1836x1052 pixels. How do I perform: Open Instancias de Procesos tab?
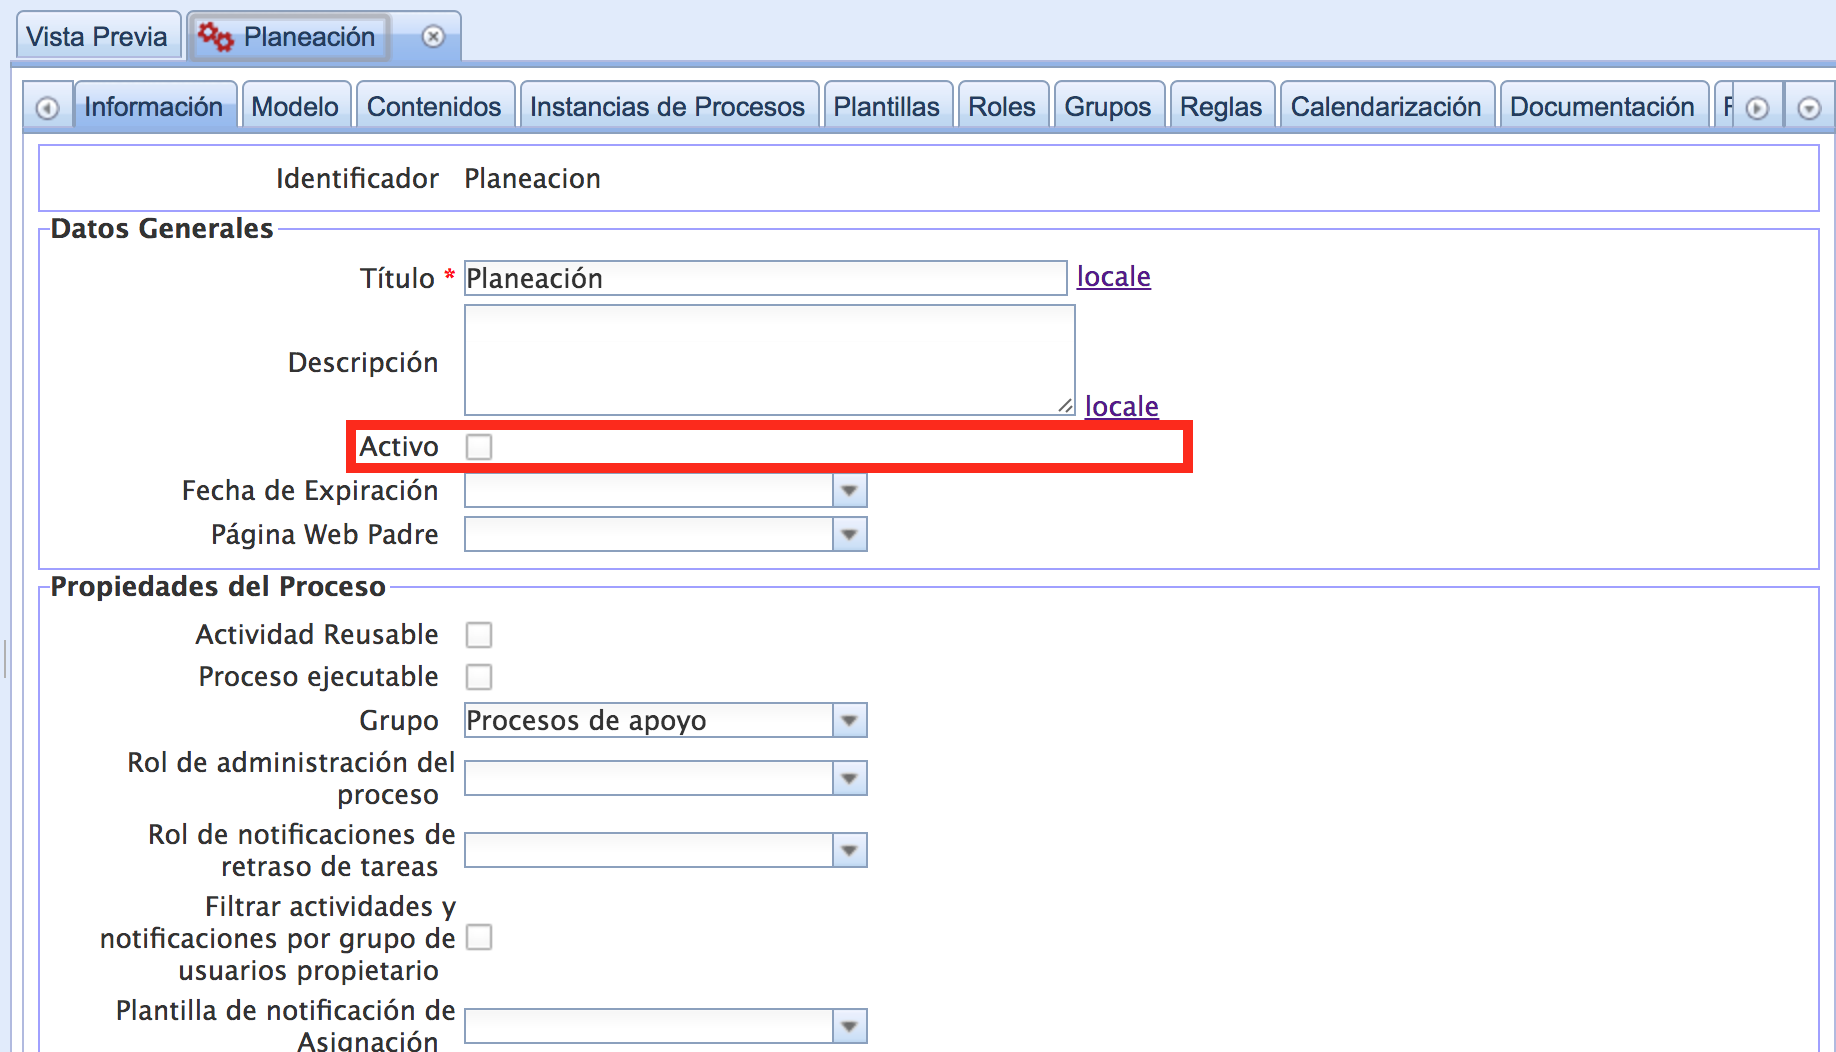click(x=667, y=106)
